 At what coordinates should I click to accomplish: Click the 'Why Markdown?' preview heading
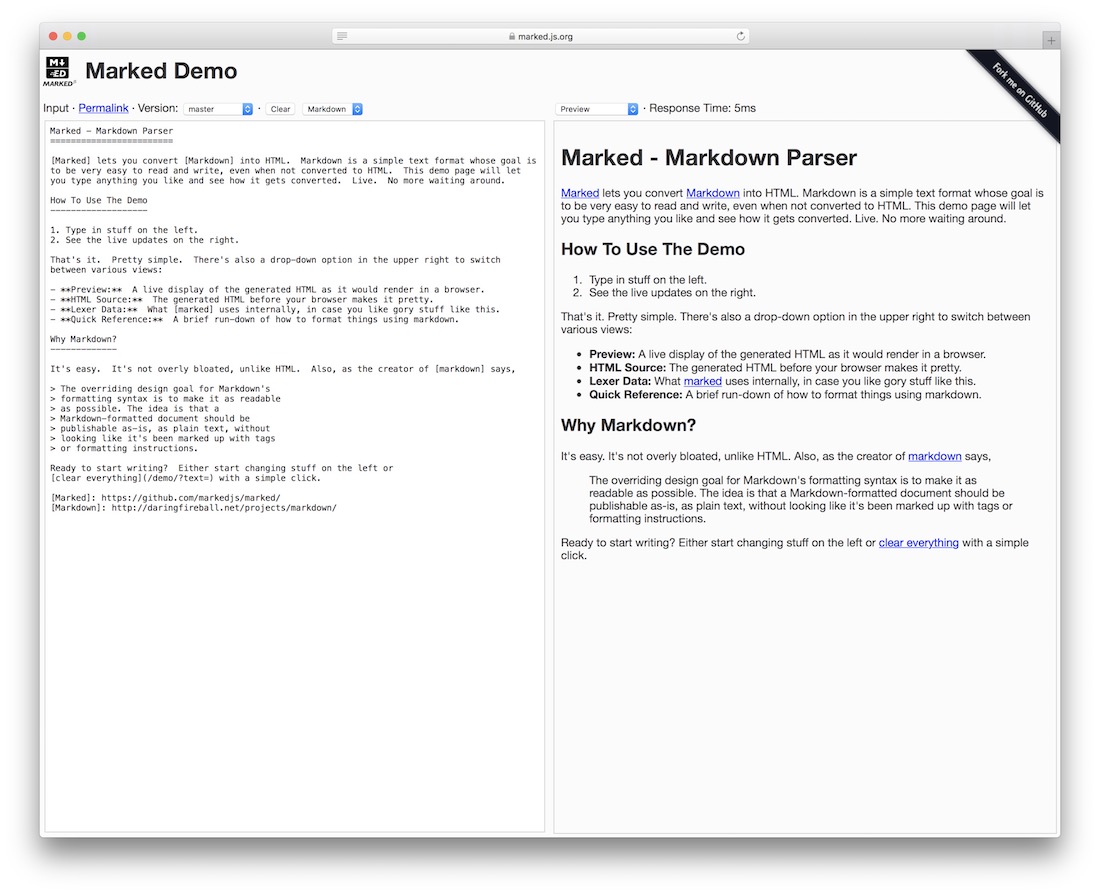628,425
